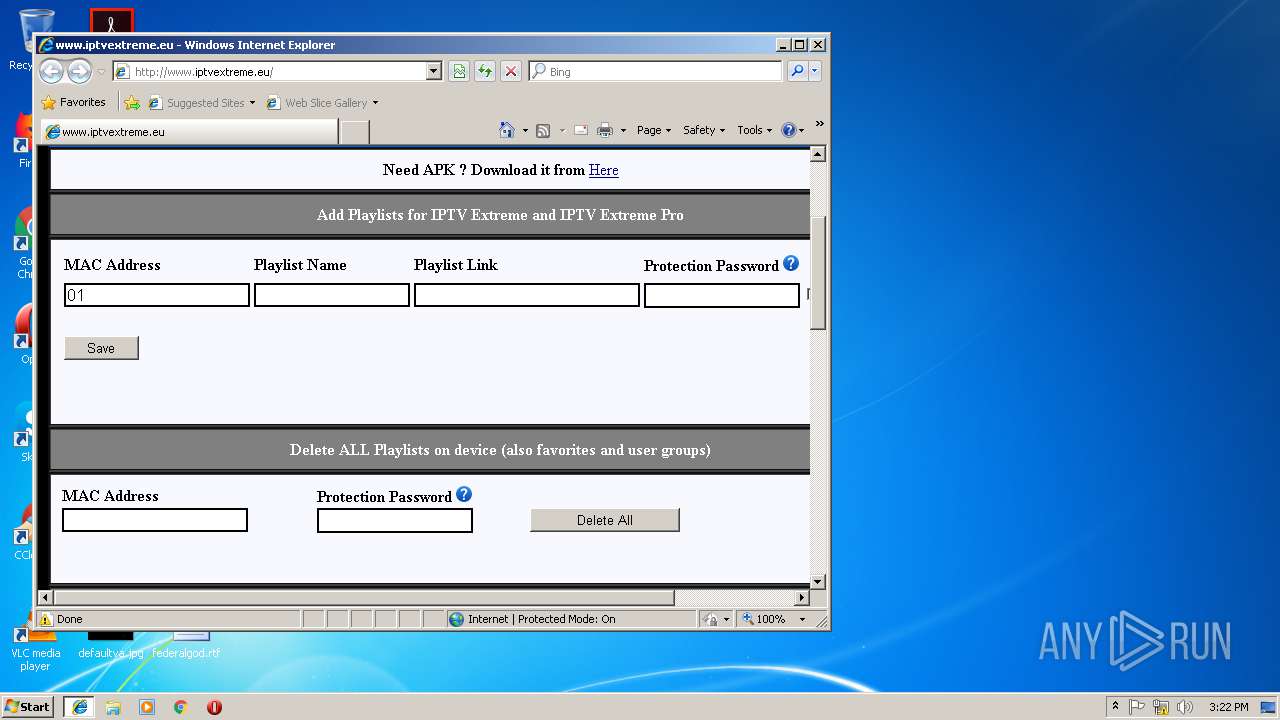1280x720 pixels.
Task: Click MAC Address field in Delete ALL section
Action: click(x=155, y=520)
